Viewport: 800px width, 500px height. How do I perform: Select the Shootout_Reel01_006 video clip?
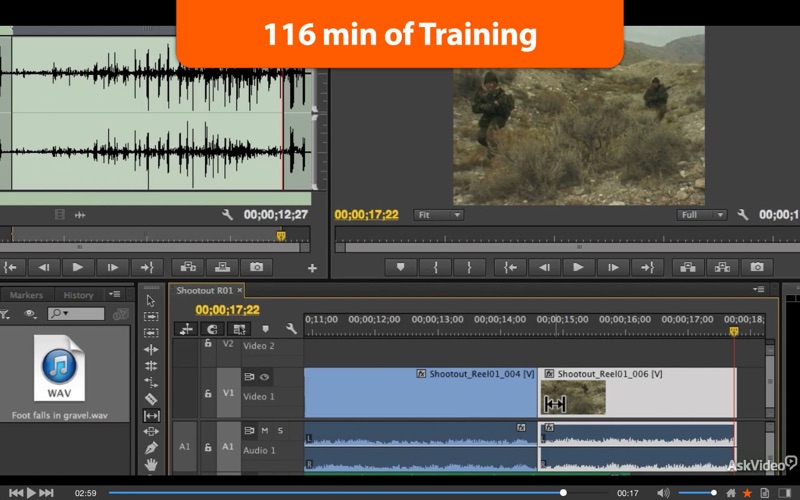637,392
